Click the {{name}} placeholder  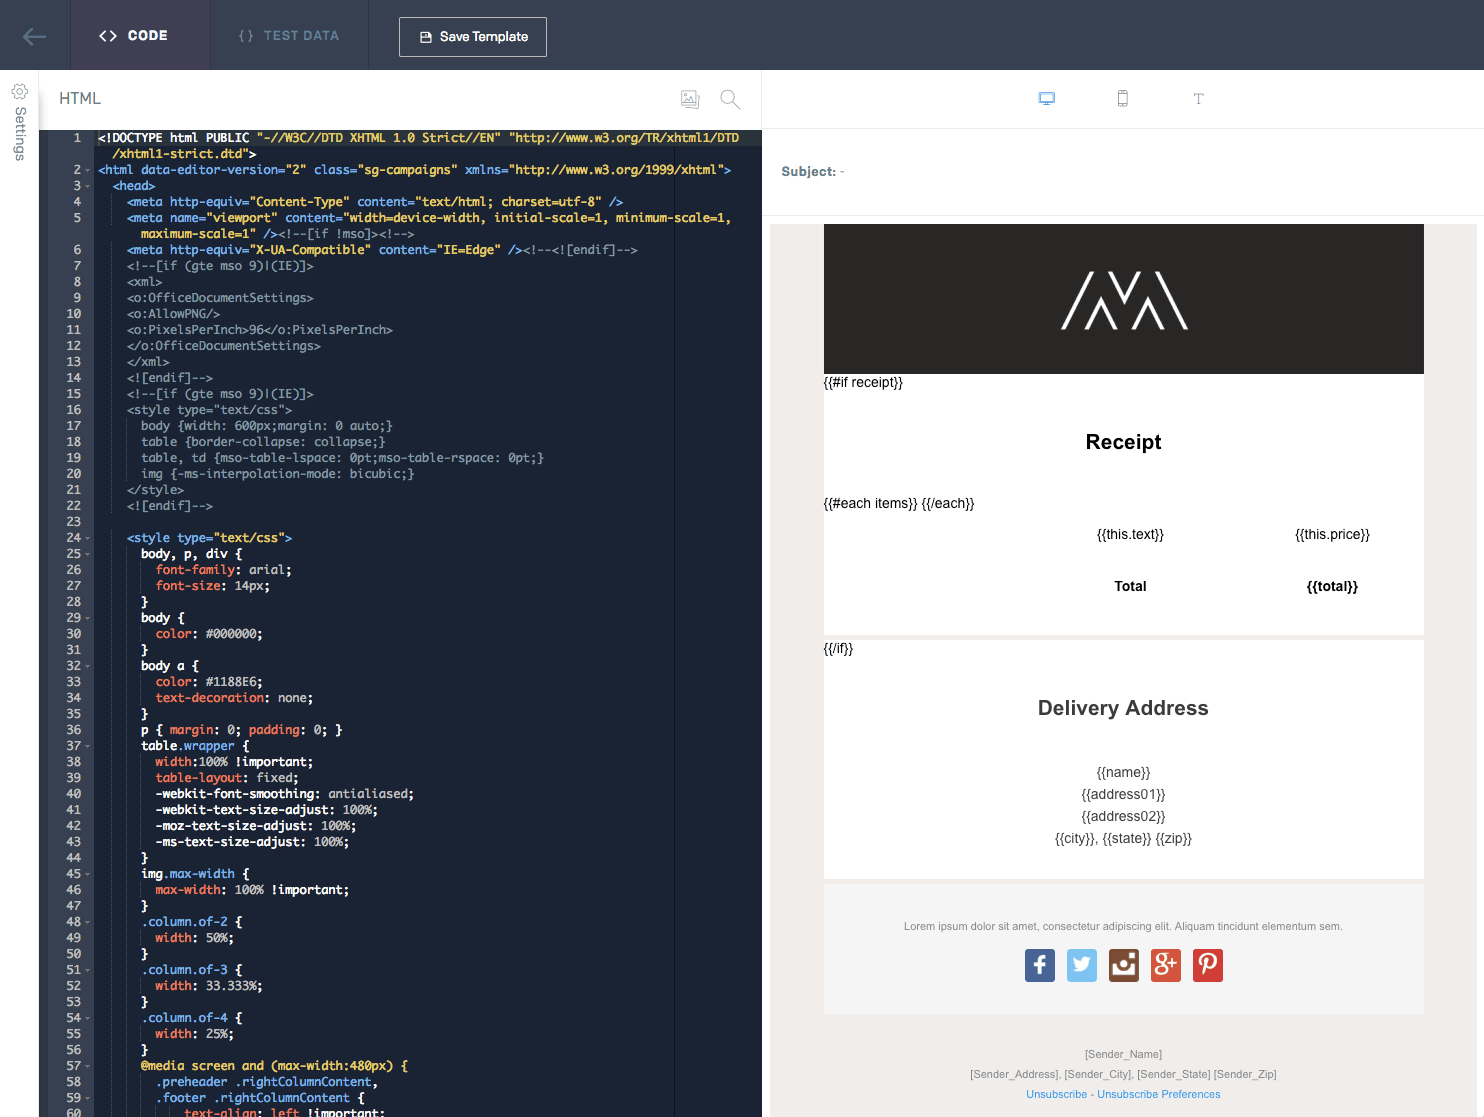[x=1123, y=772]
